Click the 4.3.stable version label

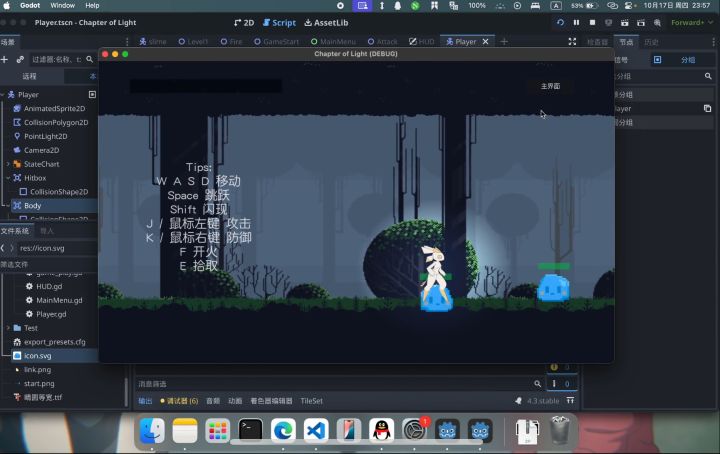point(543,401)
